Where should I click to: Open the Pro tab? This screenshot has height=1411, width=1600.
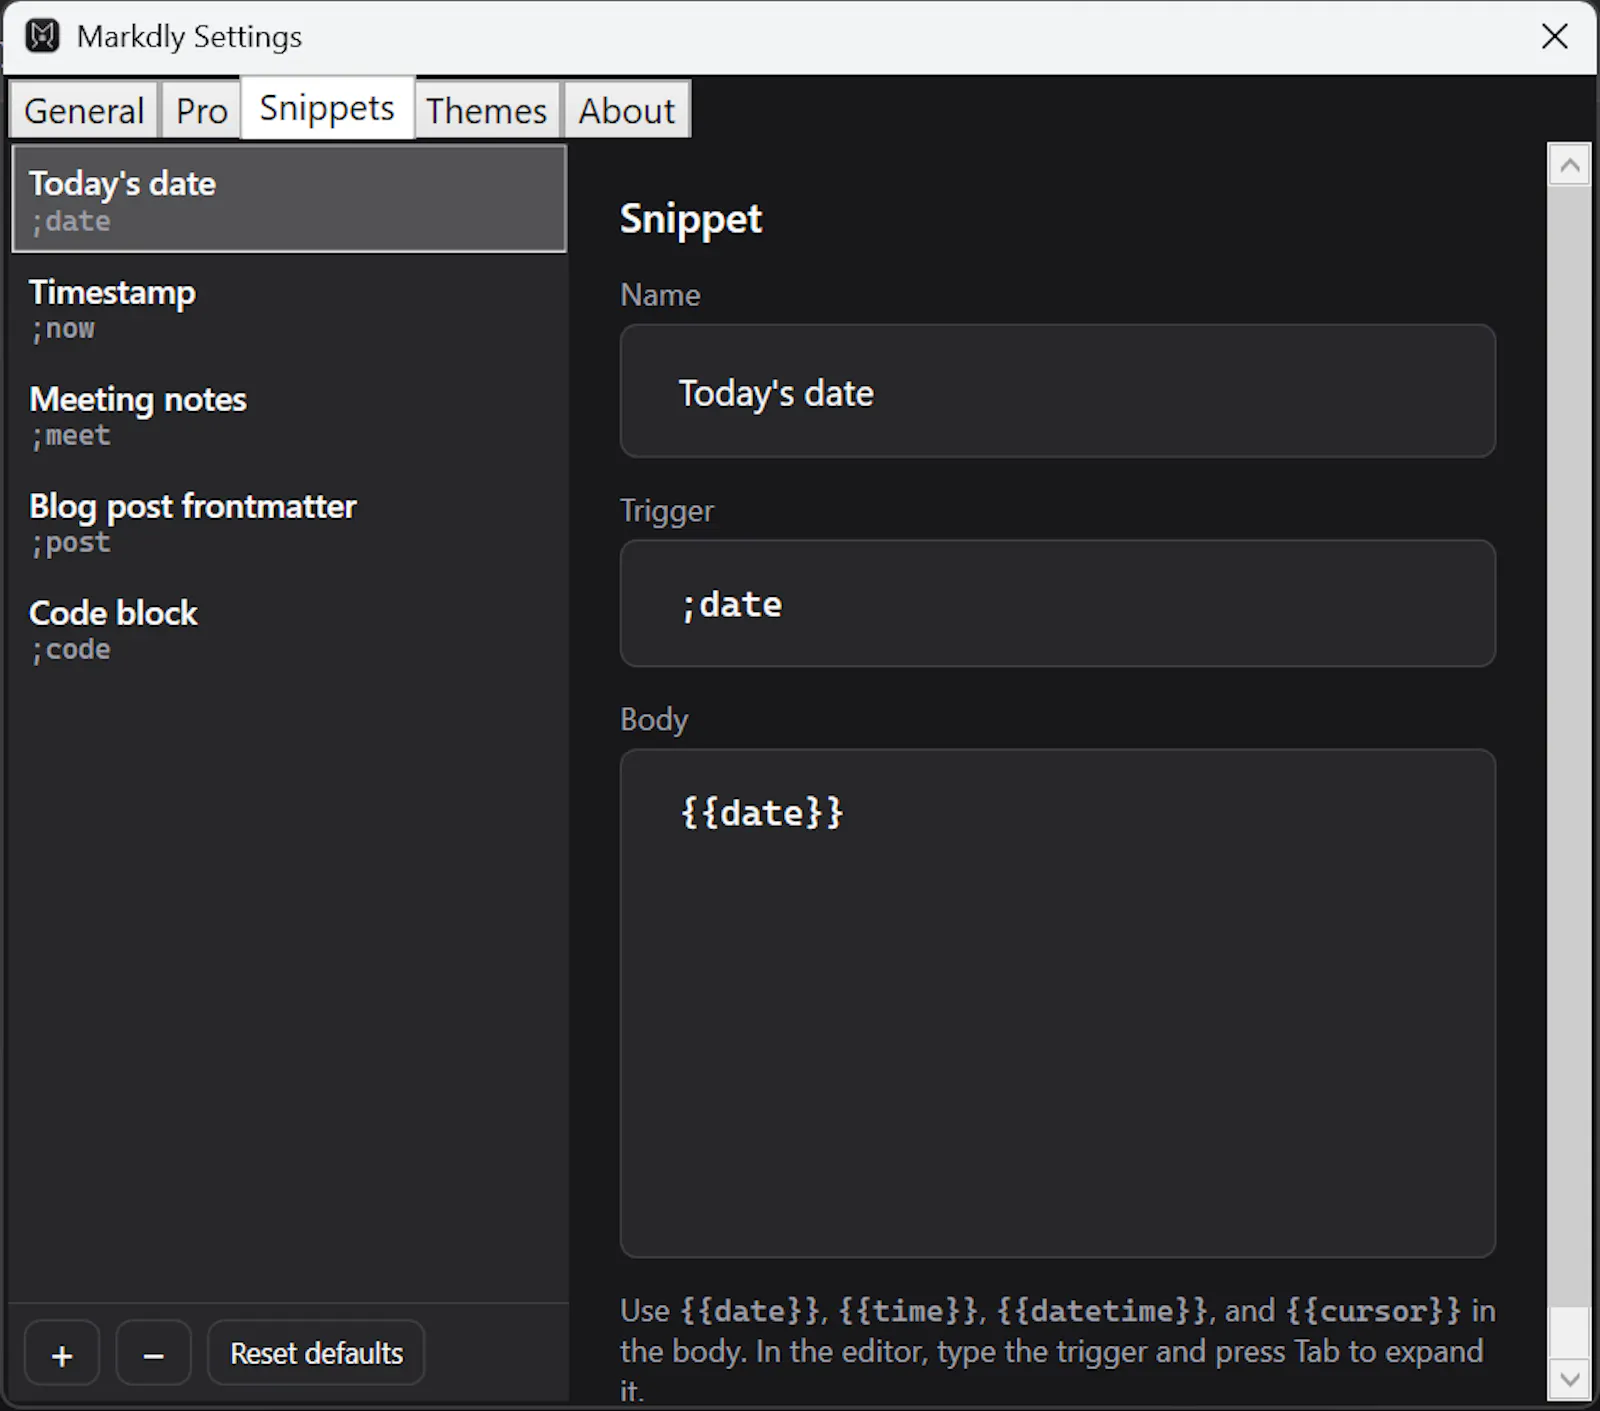point(201,110)
